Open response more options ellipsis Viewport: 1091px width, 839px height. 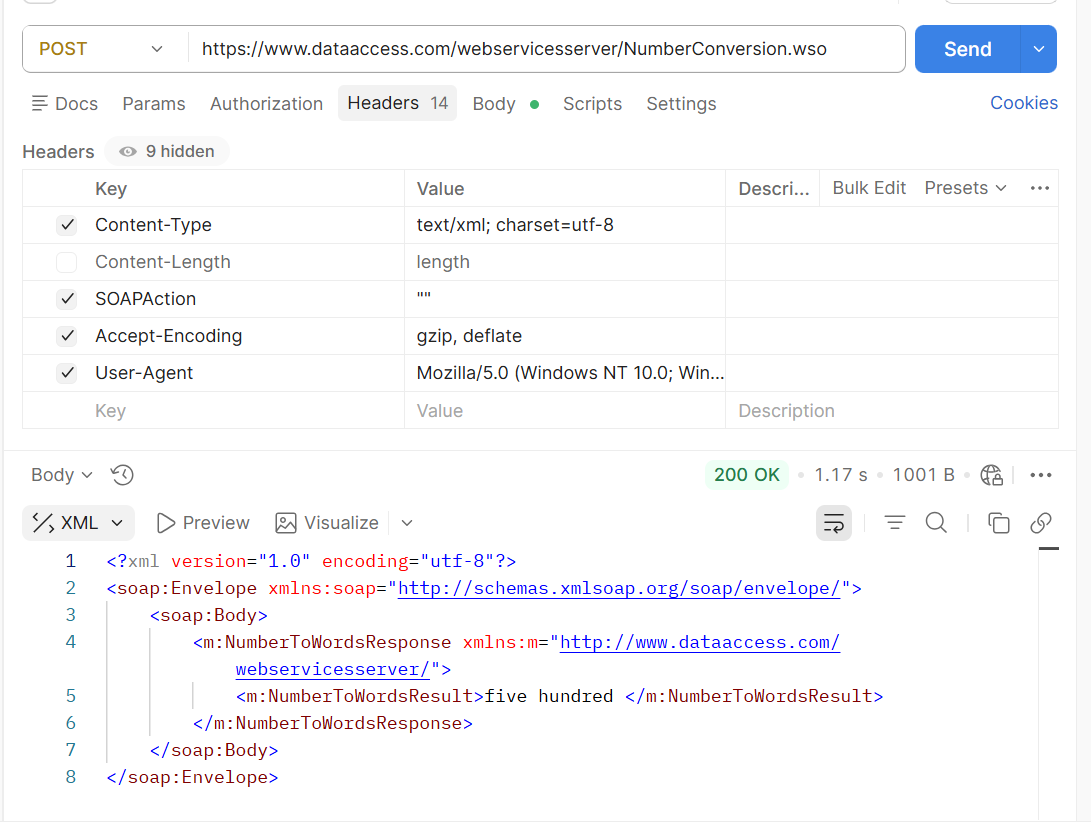pyautogui.click(x=1041, y=475)
